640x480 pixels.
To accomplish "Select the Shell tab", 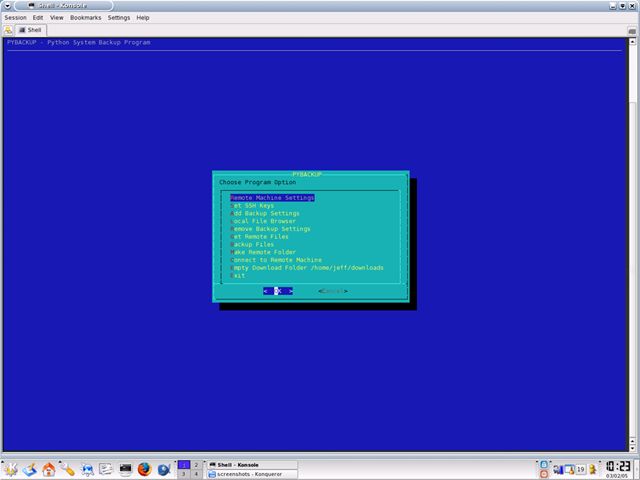I will tap(31, 30).
